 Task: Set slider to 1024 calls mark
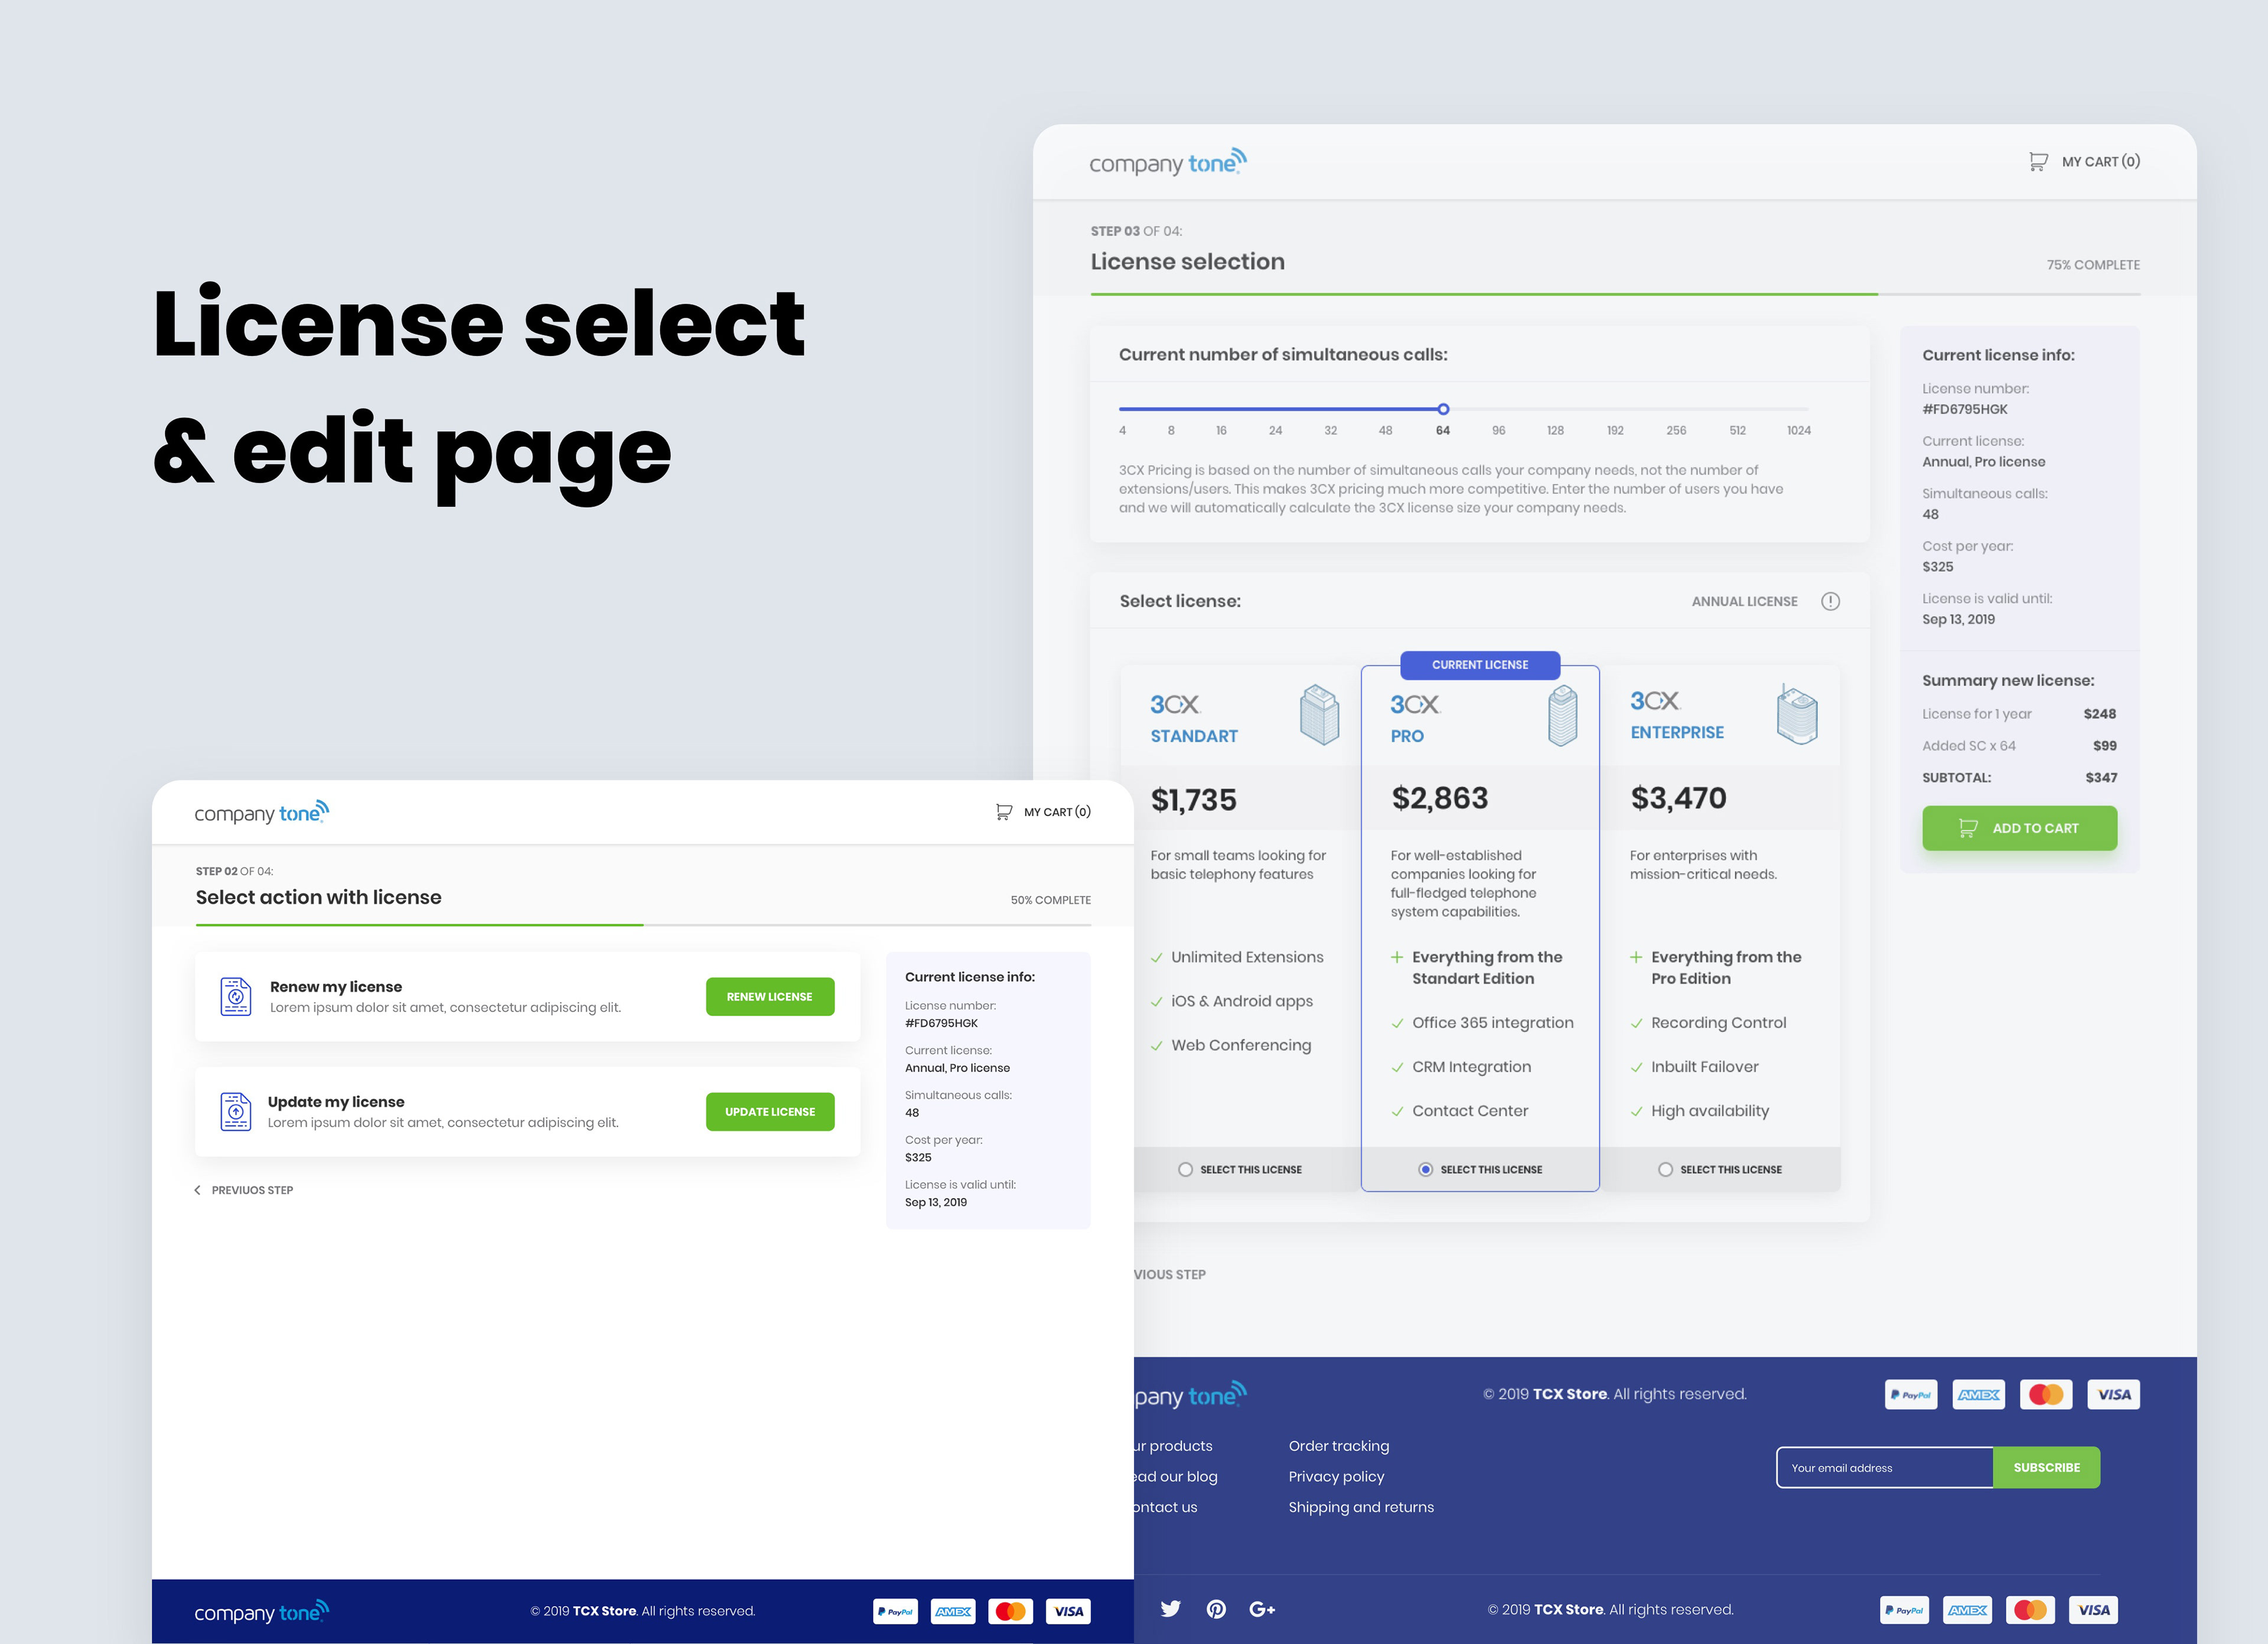point(1799,430)
